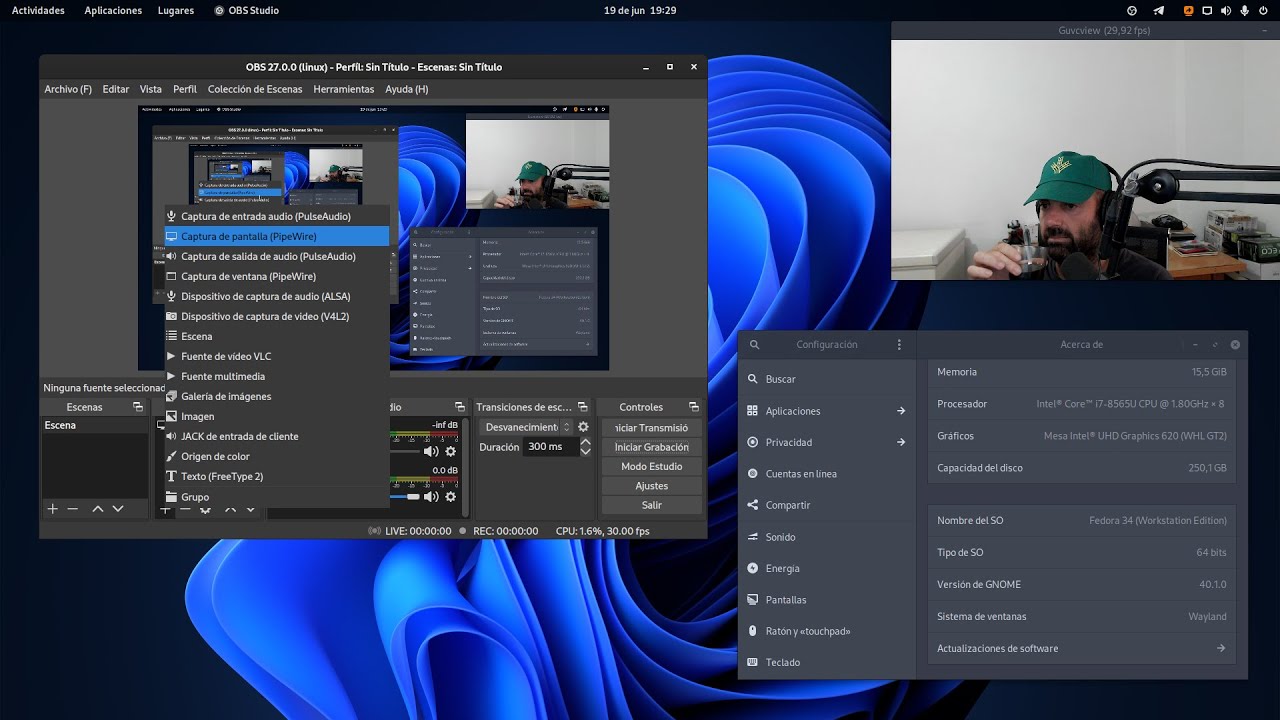The width and height of the screenshot is (1280, 720).
Task: Open the transition properties gear icon
Action: 584,427
